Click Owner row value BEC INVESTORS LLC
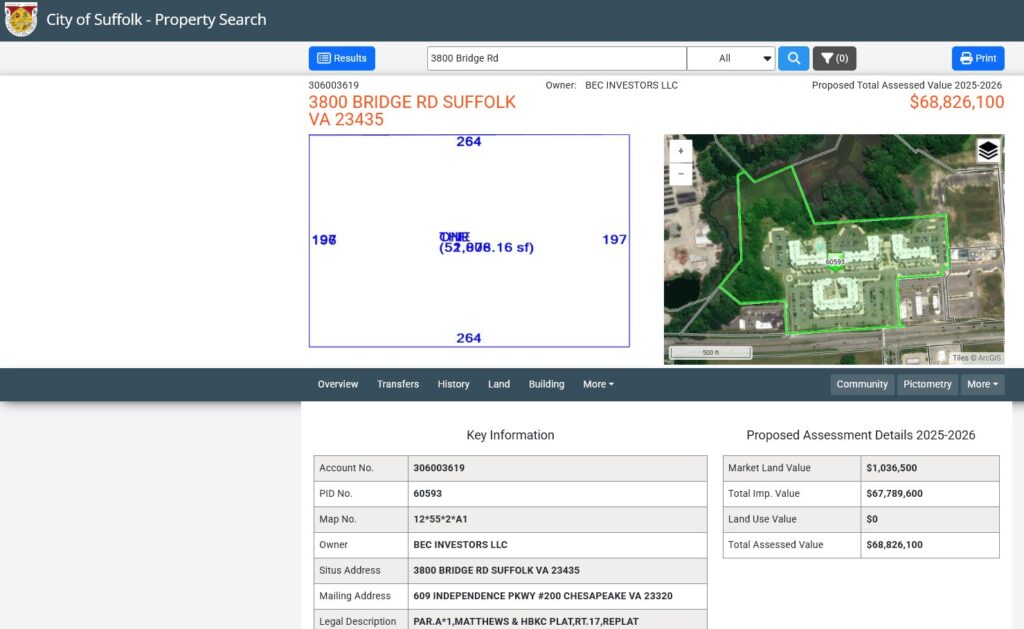The image size is (1024, 629). tap(460, 545)
